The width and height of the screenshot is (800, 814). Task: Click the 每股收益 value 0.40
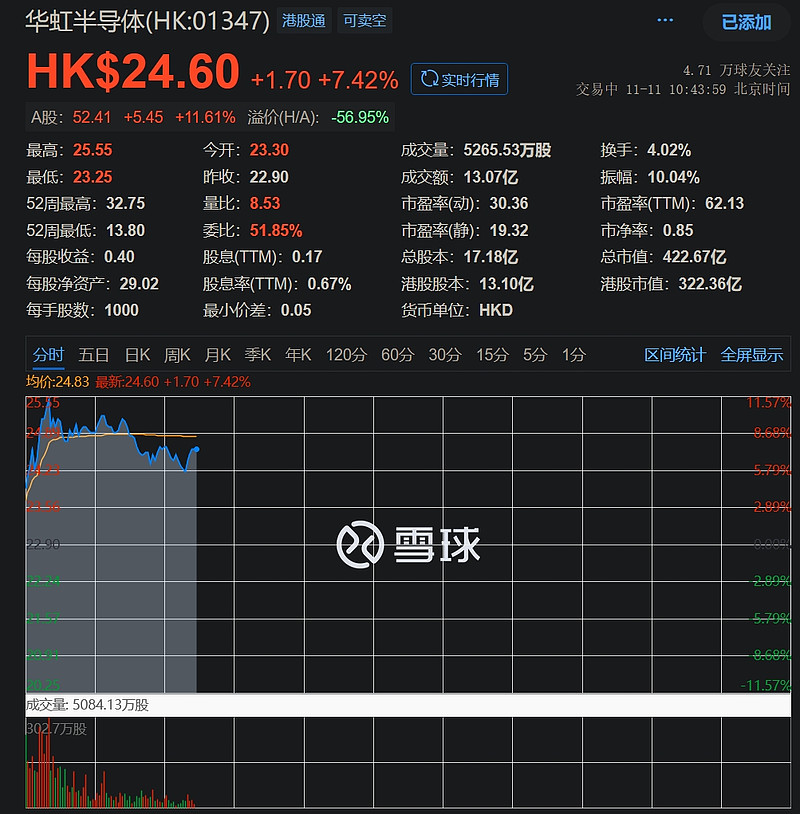click(x=119, y=257)
